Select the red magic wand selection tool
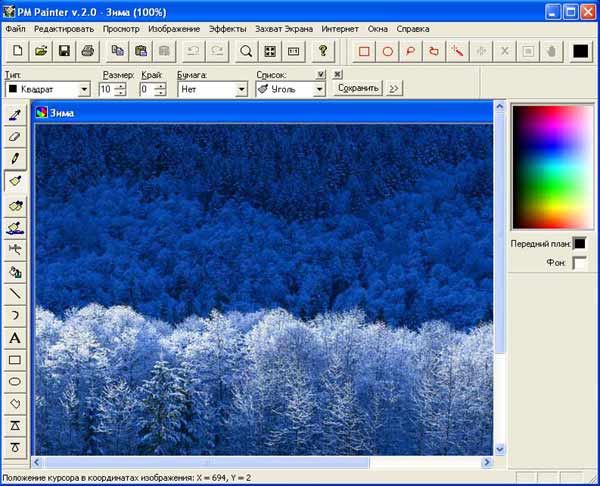 coord(457,50)
